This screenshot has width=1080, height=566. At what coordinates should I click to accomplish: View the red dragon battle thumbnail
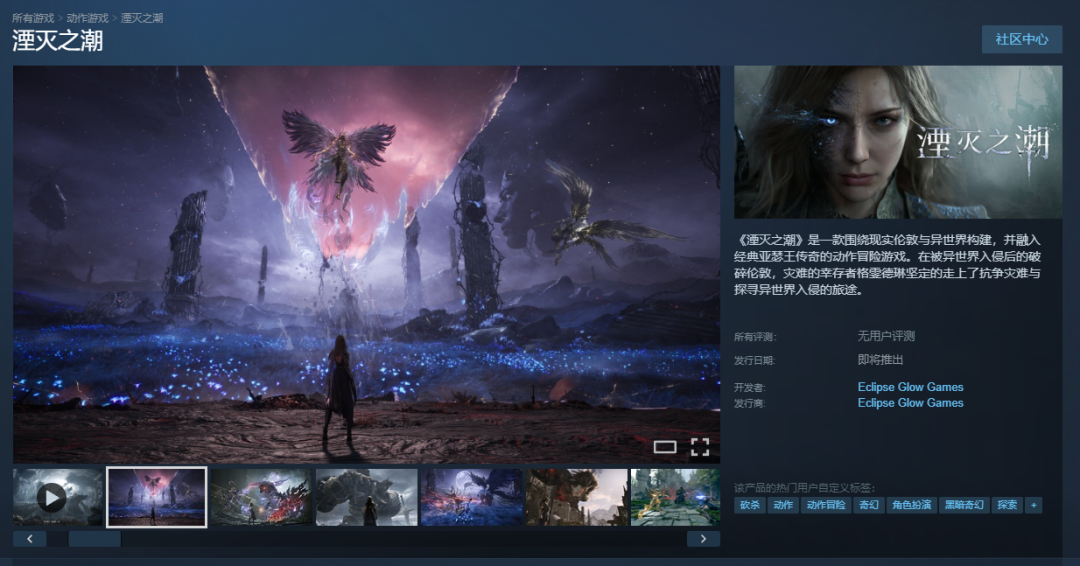[261, 497]
